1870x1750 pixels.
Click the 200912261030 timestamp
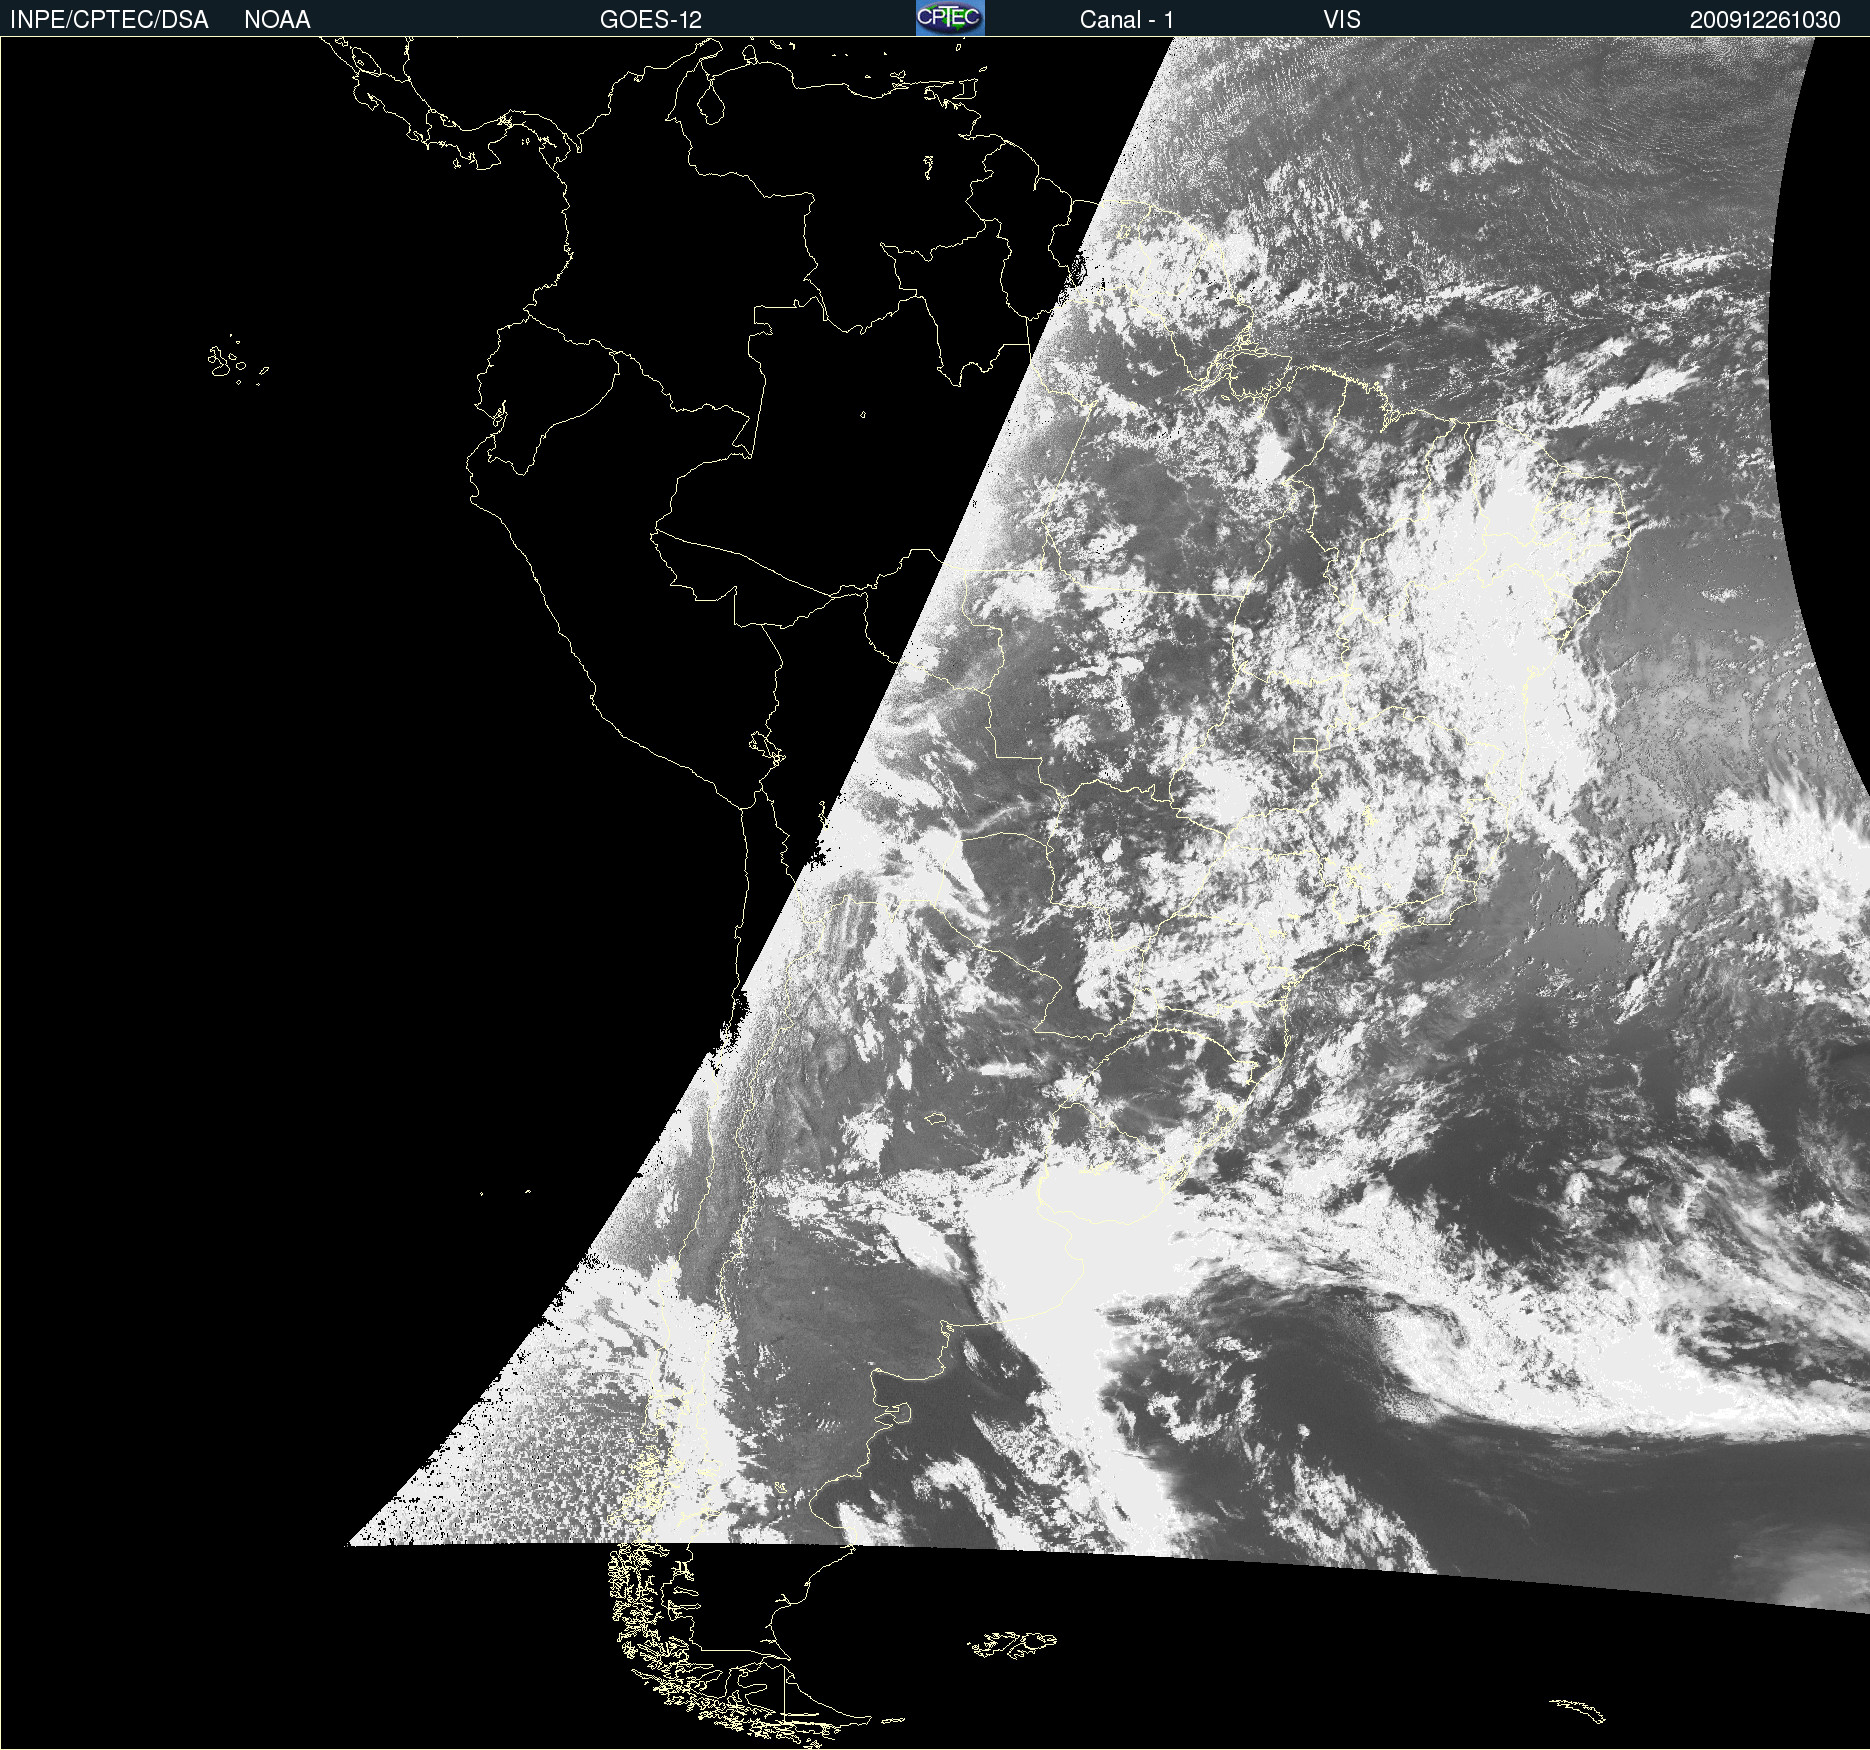(1765, 20)
